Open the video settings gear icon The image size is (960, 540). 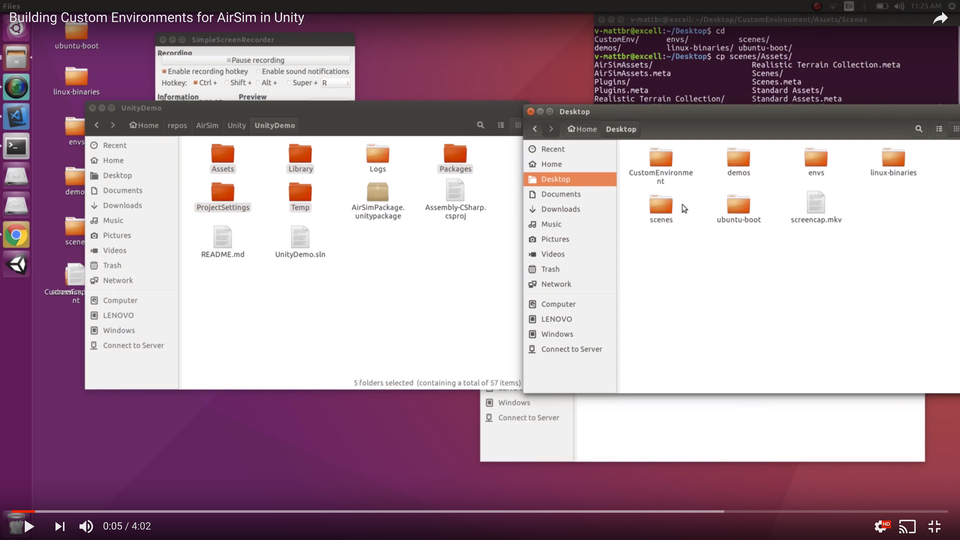tap(881, 526)
